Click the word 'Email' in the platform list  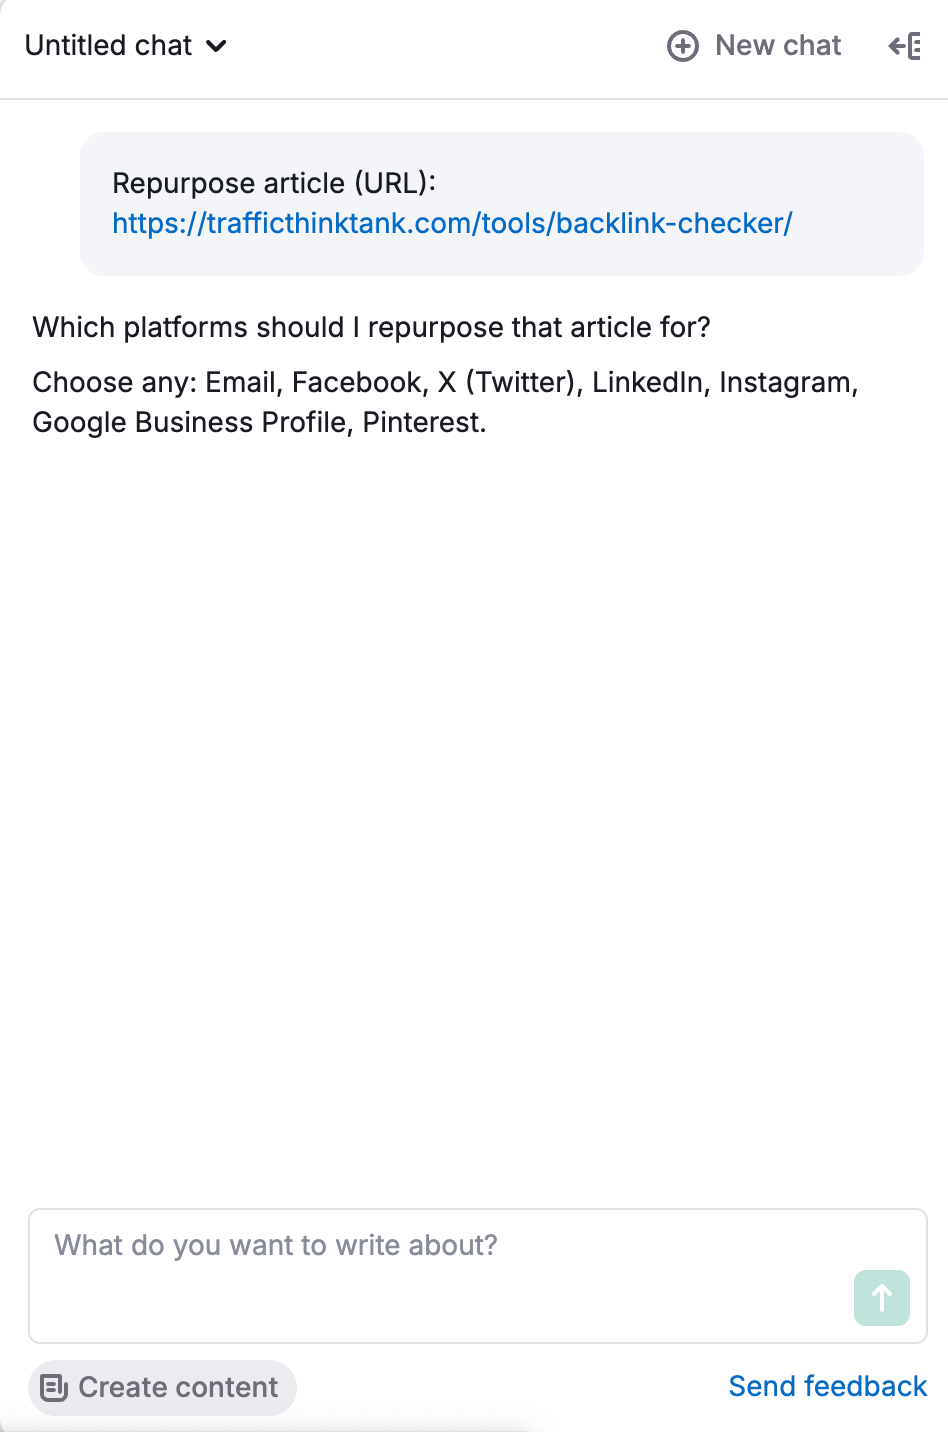pos(240,382)
